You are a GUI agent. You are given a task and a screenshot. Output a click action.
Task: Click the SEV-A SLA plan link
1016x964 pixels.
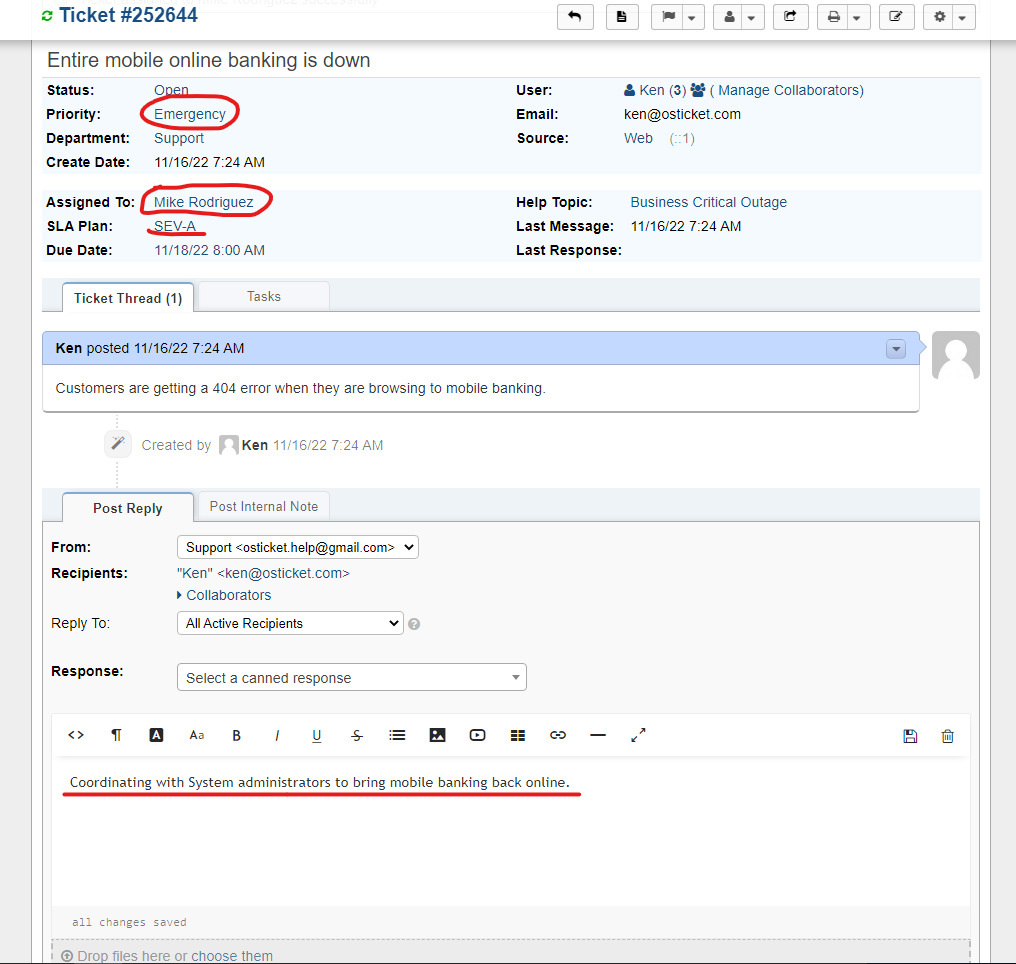(x=175, y=226)
